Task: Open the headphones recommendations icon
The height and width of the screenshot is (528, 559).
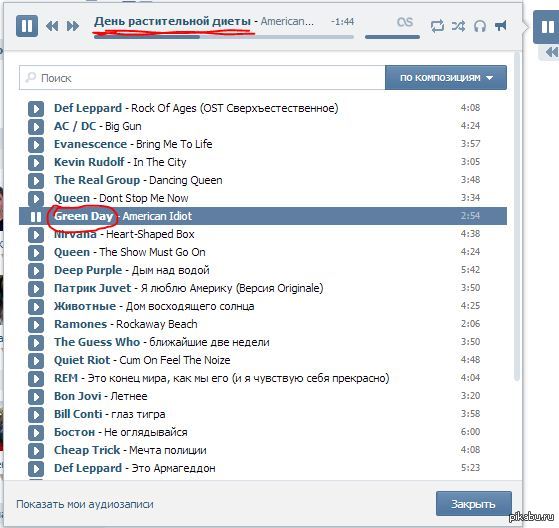Action: click(480, 26)
